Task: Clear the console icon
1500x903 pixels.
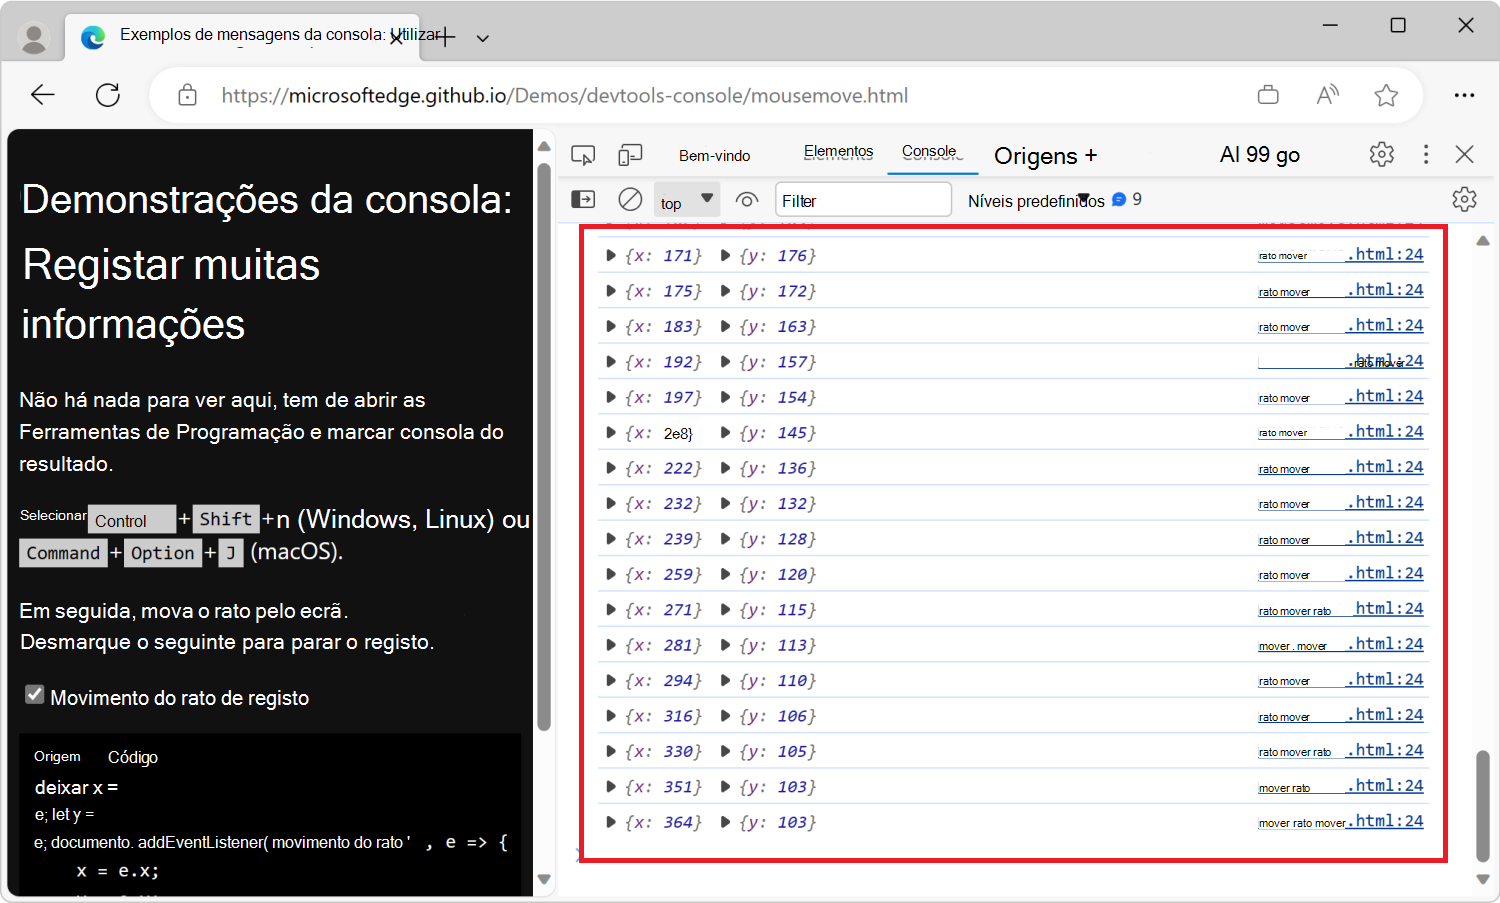Action: (630, 199)
